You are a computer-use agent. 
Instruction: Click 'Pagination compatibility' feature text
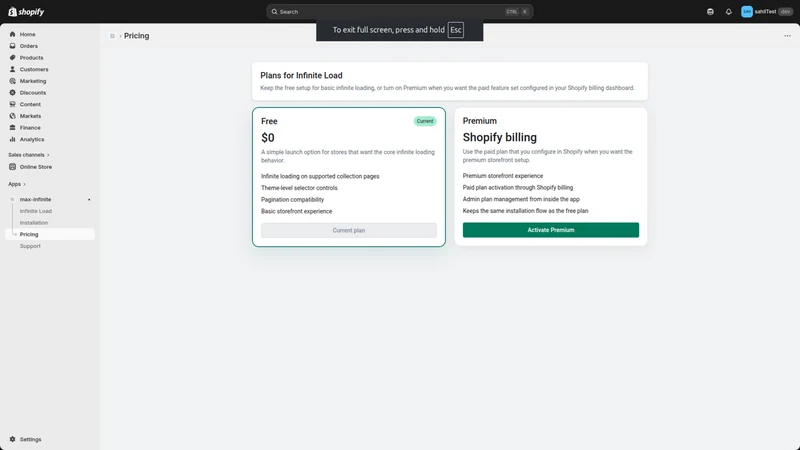[x=292, y=199]
